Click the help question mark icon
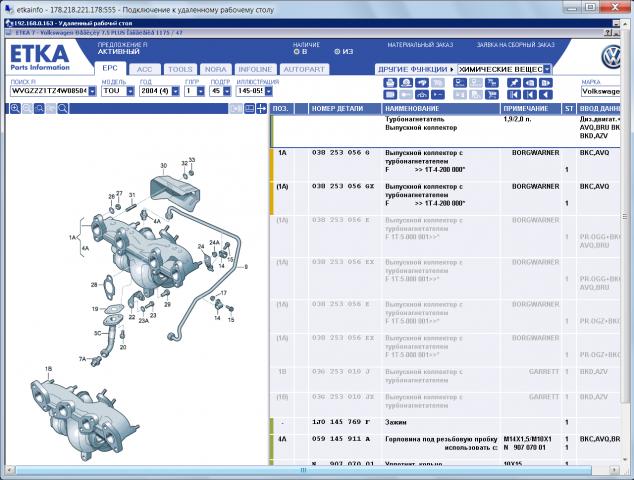 (608, 33)
